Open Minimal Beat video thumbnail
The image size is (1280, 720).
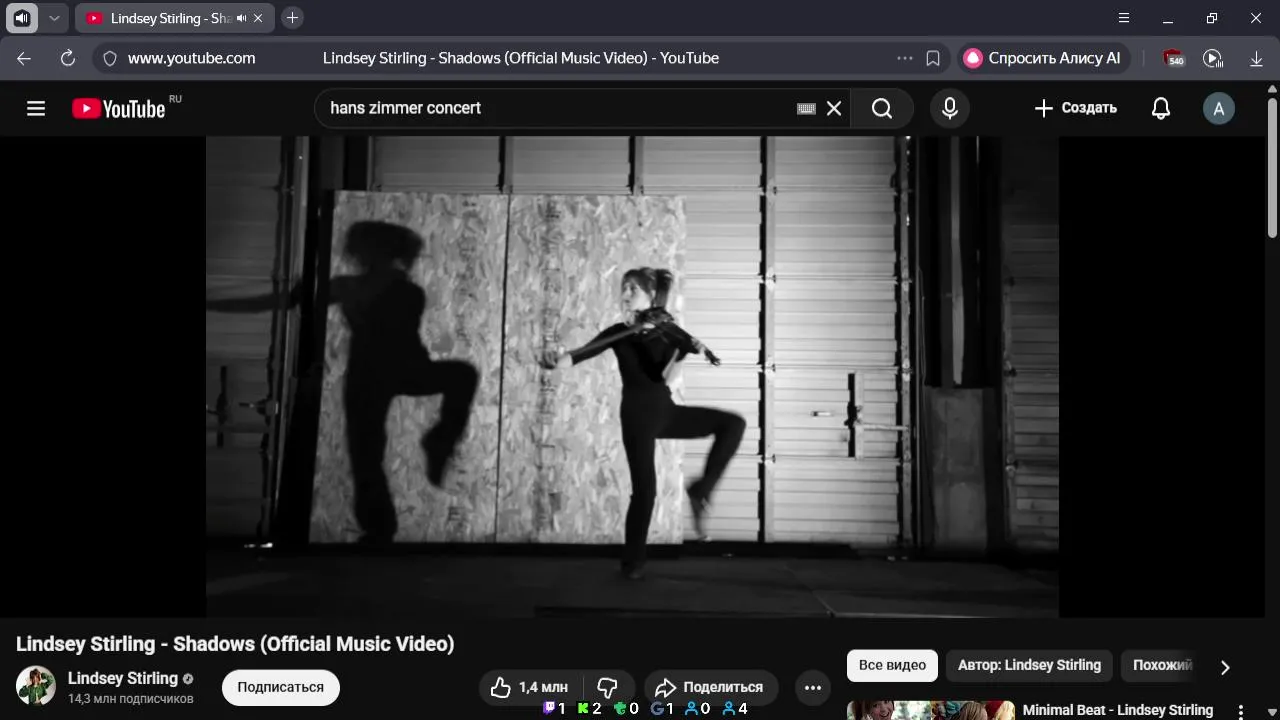point(931,710)
